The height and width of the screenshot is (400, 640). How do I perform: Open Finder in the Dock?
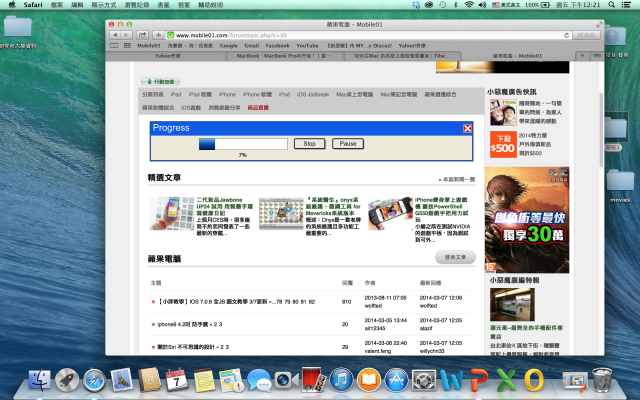[x=40, y=380]
